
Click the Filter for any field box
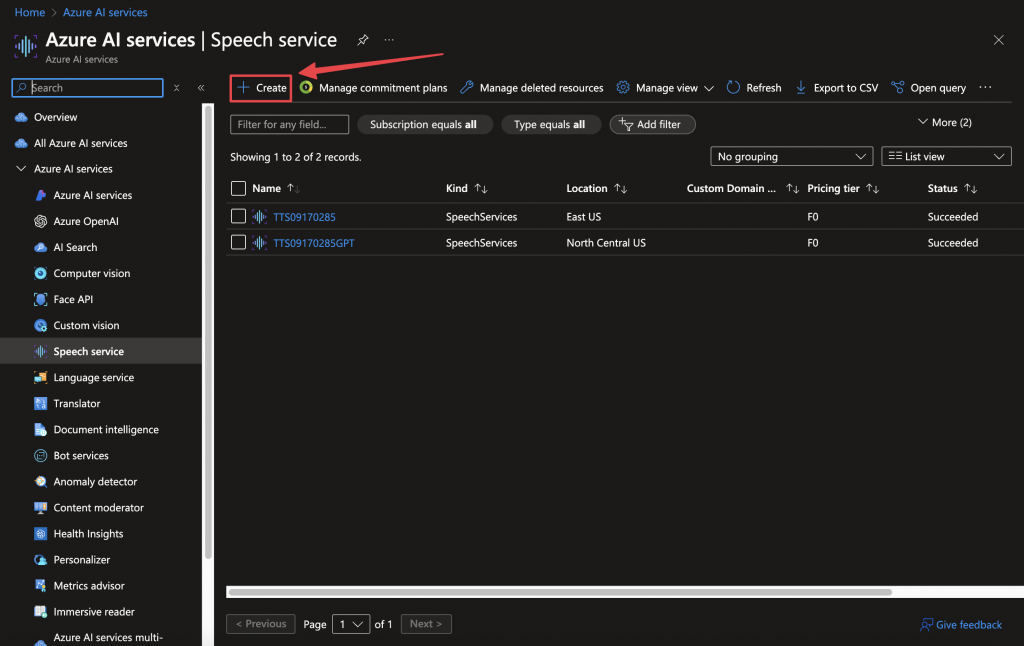click(289, 124)
